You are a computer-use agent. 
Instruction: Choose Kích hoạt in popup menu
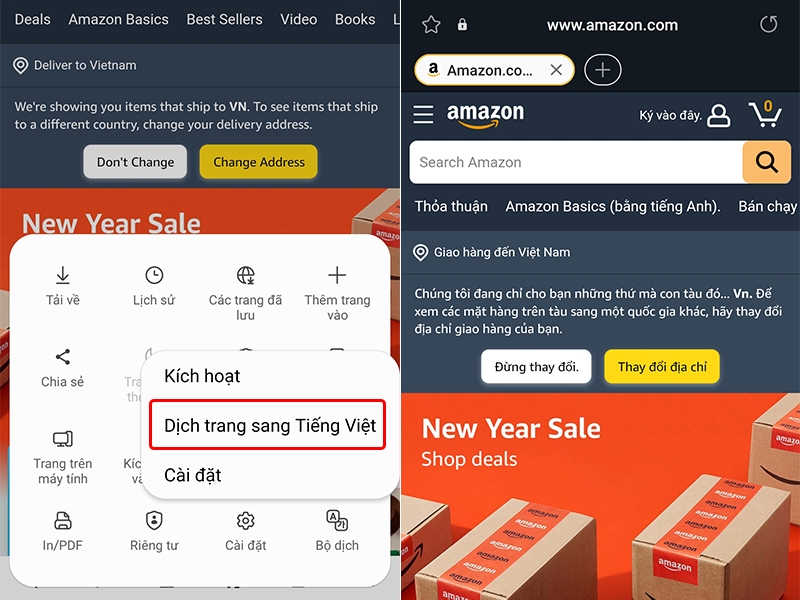[202, 376]
